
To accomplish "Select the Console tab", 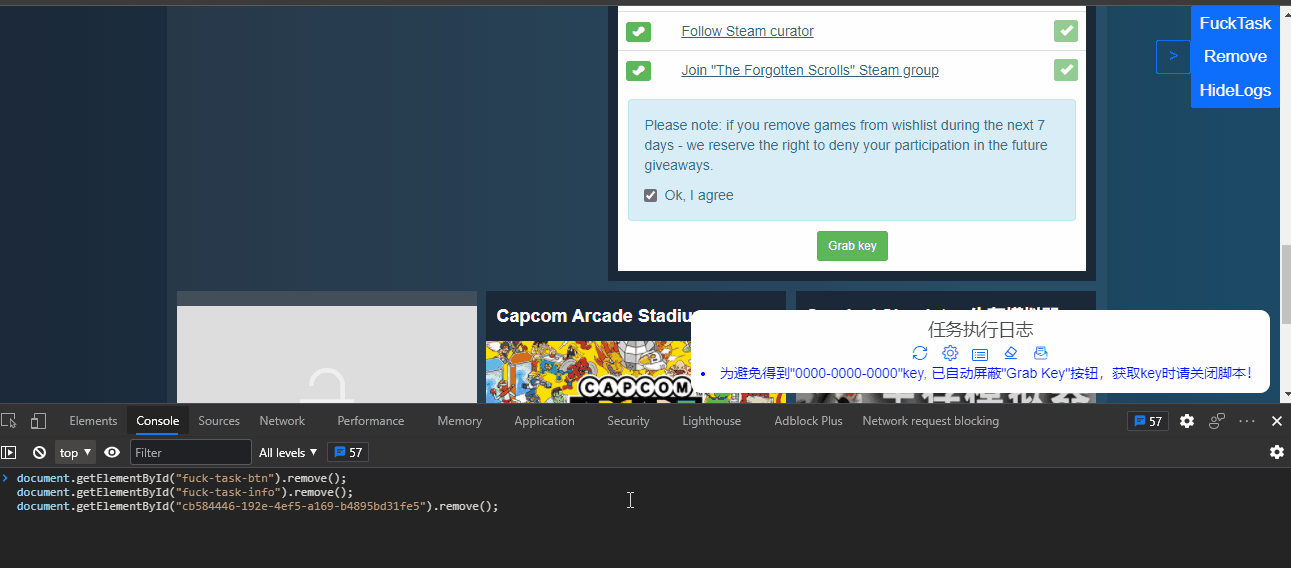I will (x=157, y=421).
